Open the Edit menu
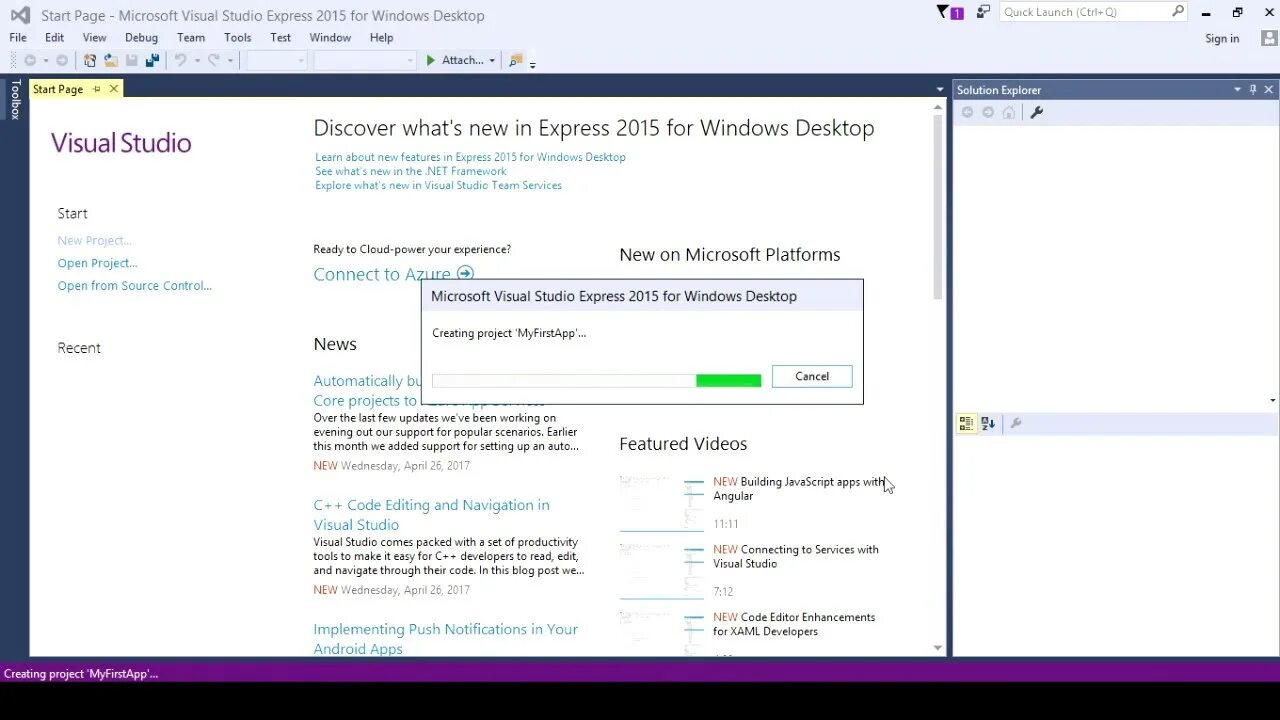 pyautogui.click(x=54, y=38)
